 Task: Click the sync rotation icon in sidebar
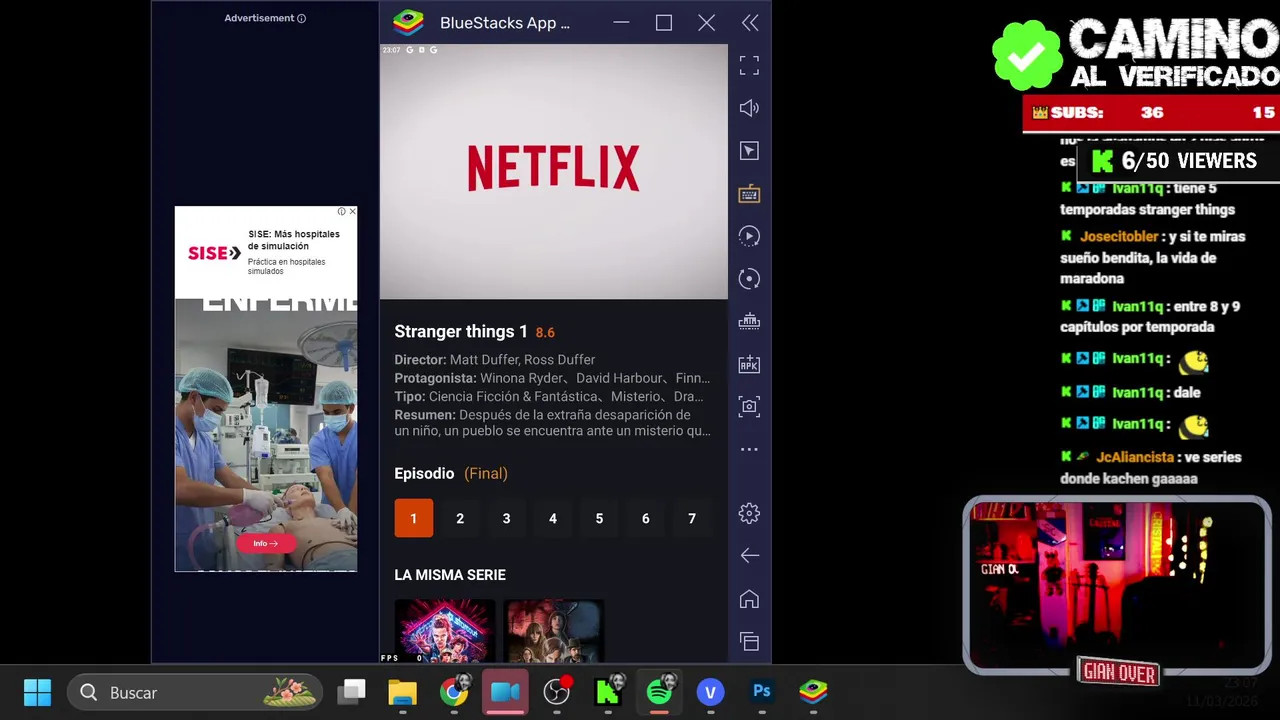pyautogui.click(x=749, y=279)
